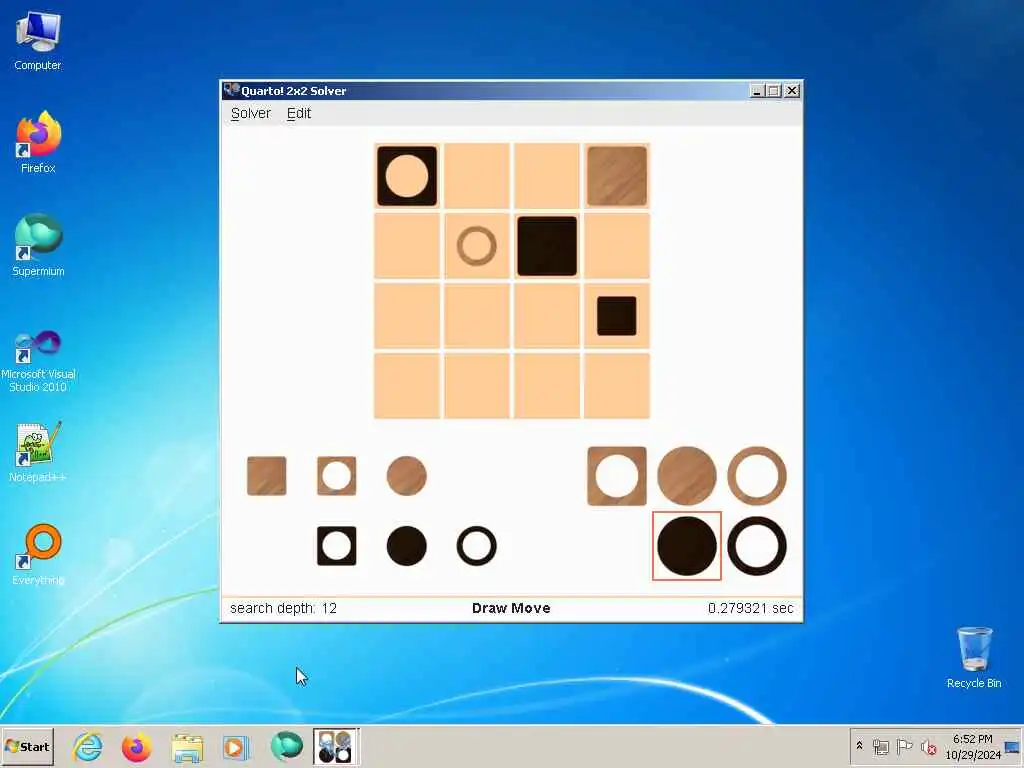Open the network tray icon

880,746
